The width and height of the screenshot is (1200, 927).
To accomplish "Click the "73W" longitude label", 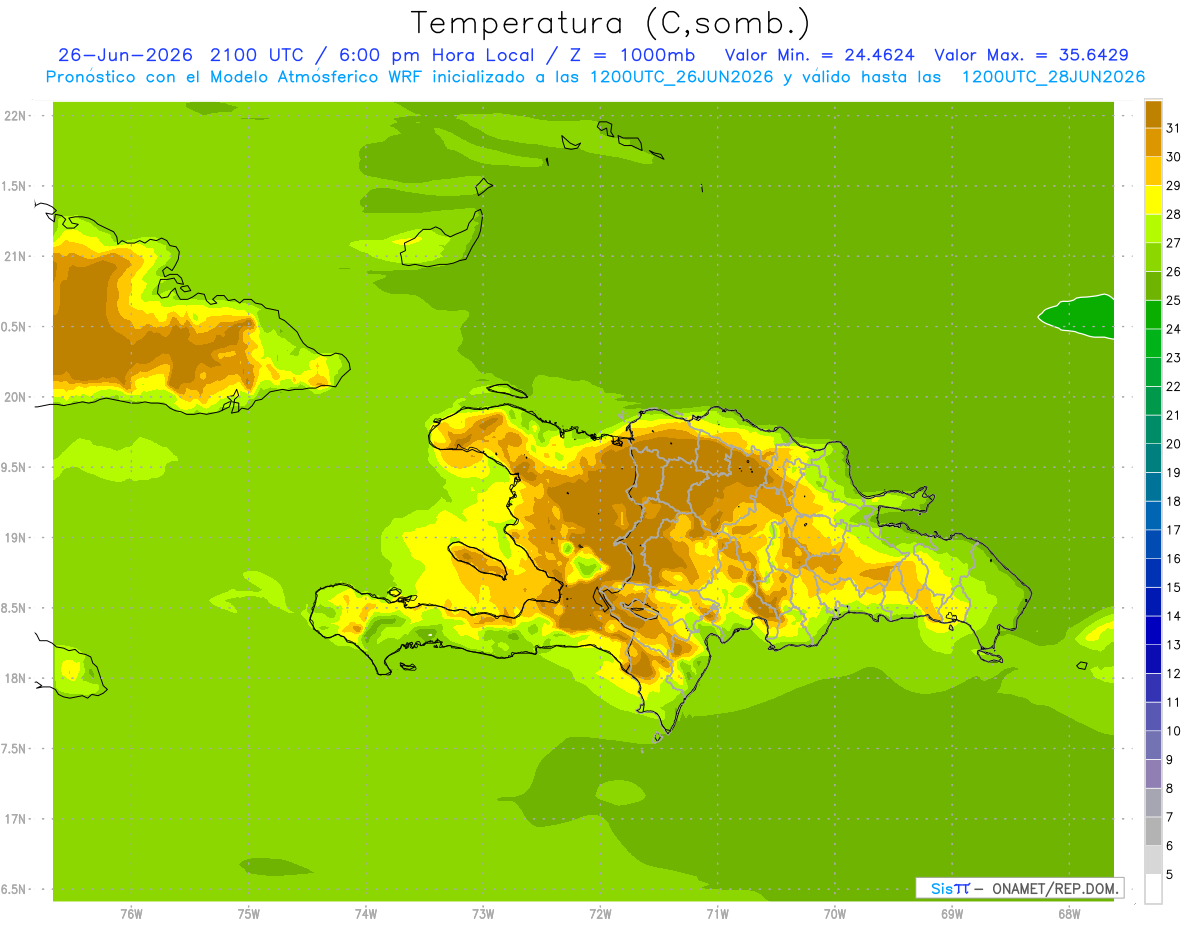I will [483, 914].
